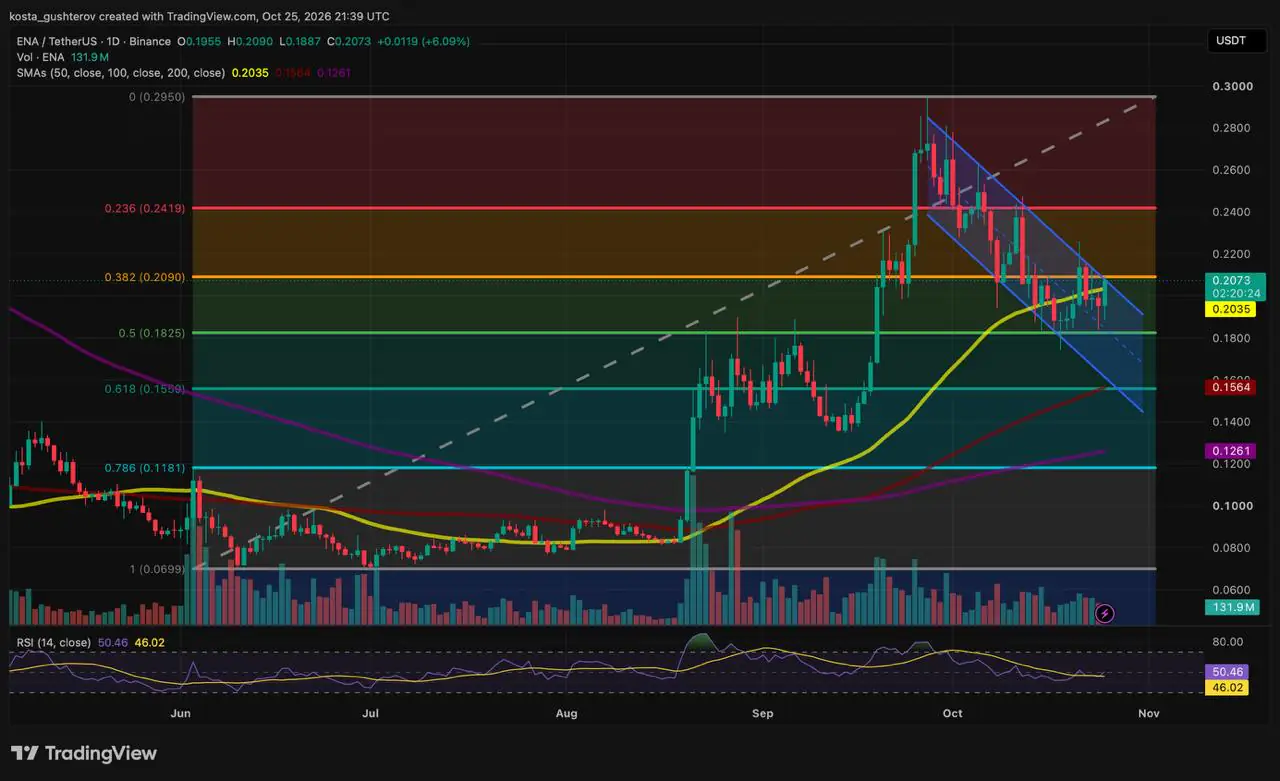Click the Oct label on time axis
Screen dimensions: 1280x781
[x=952, y=713]
